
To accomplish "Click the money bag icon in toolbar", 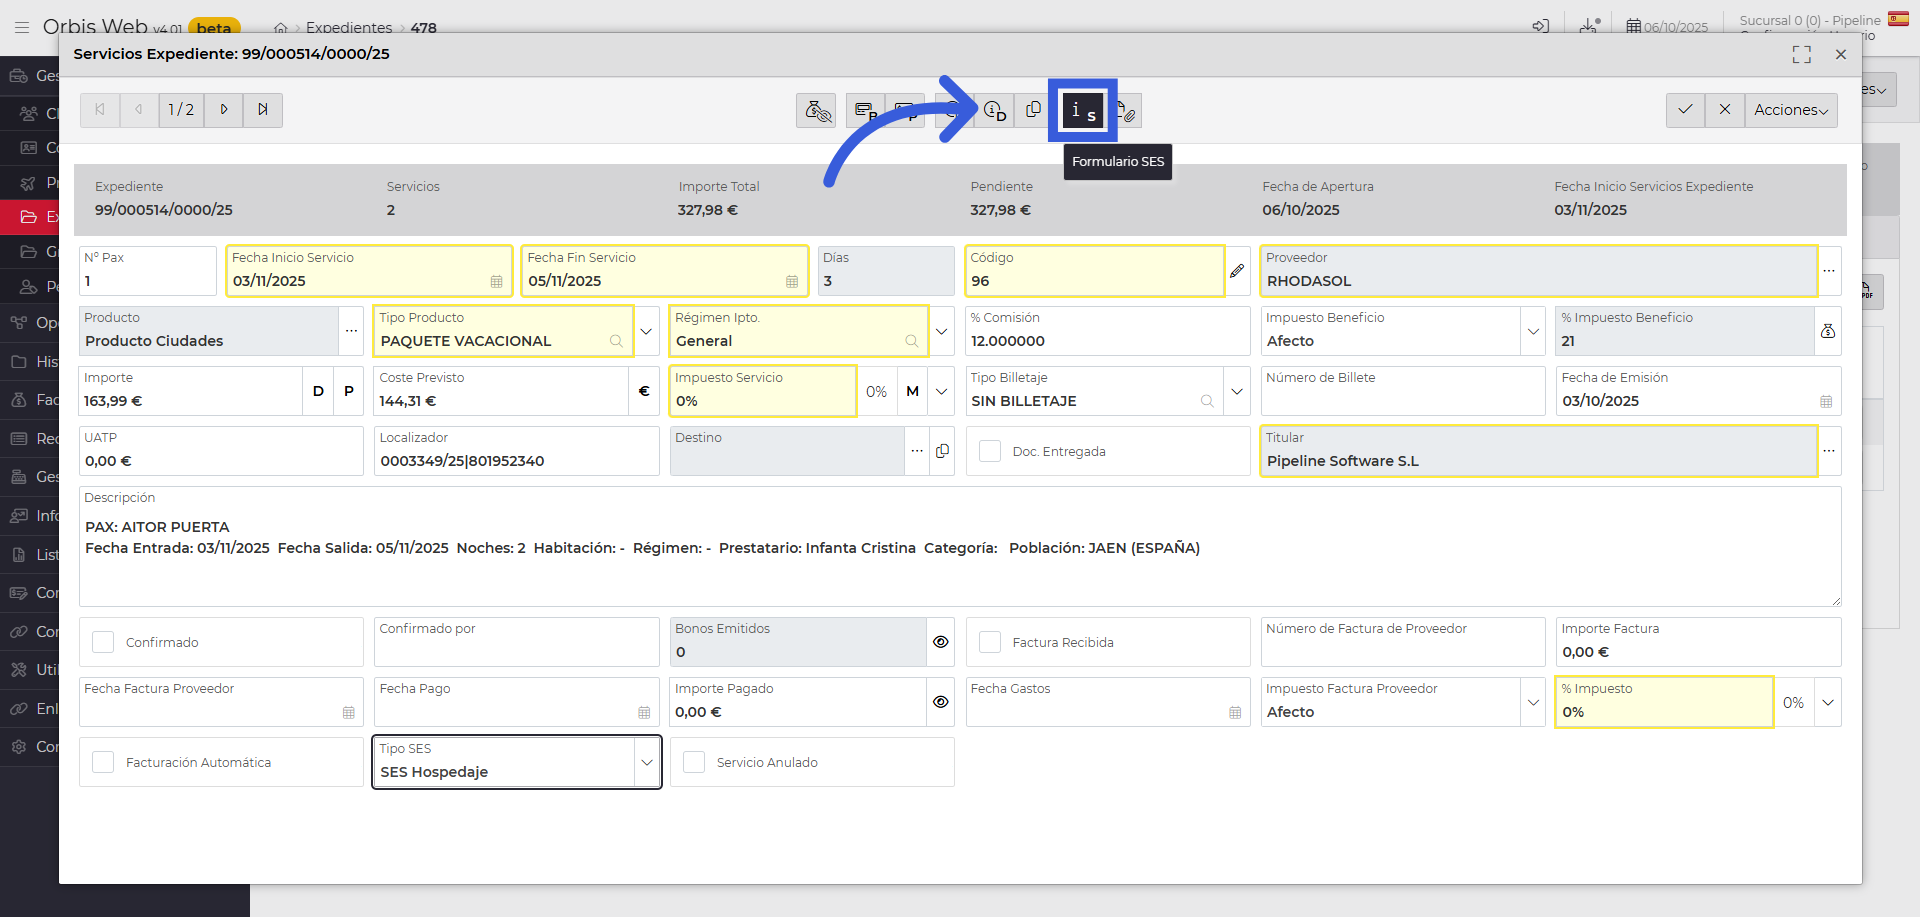I will pyautogui.click(x=816, y=111).
